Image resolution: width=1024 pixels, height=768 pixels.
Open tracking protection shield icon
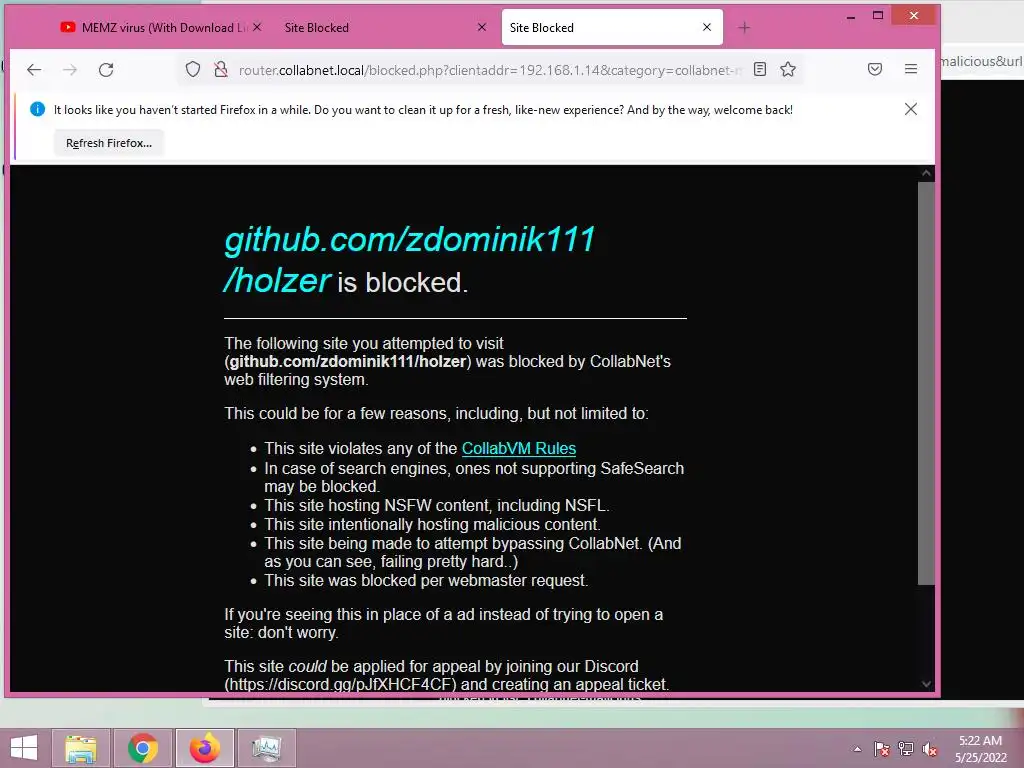(x=193, y=69)
